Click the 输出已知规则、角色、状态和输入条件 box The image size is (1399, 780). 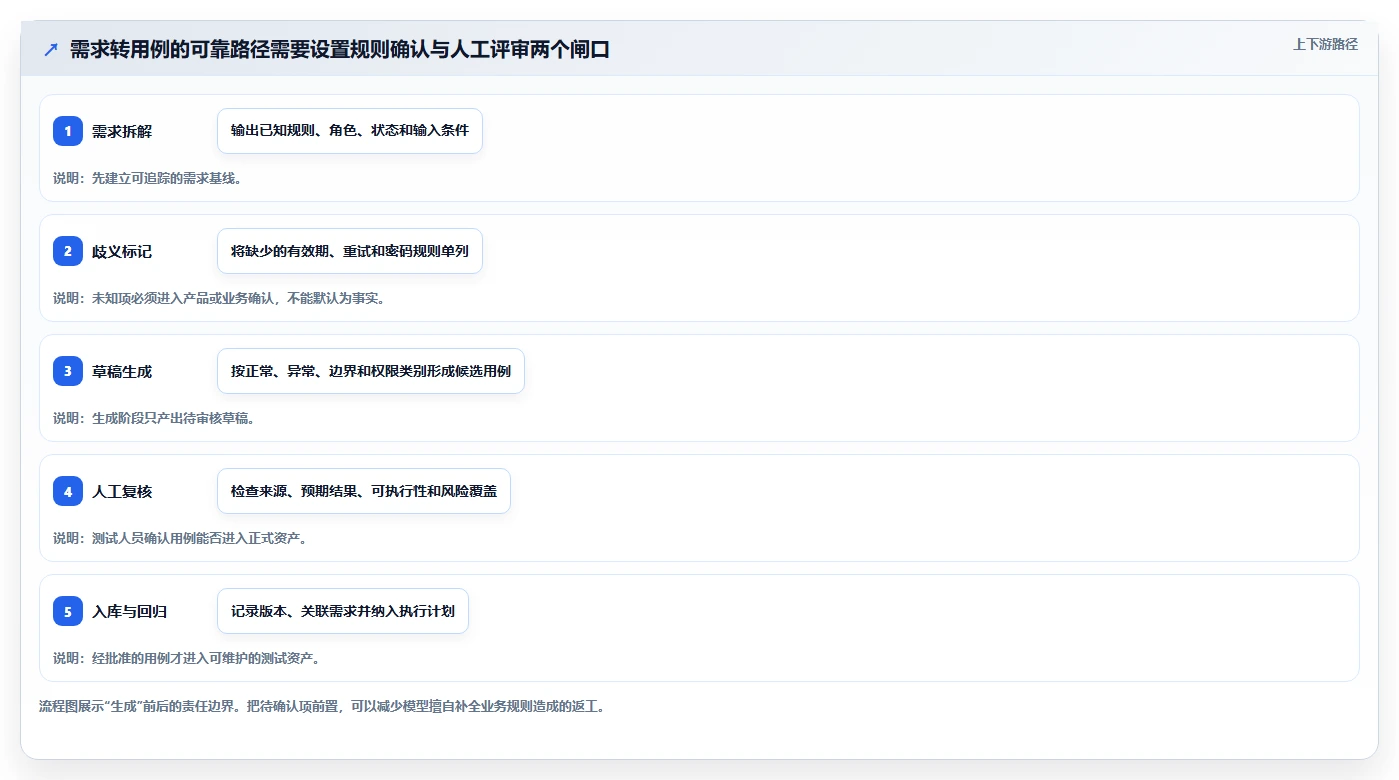(x=350, y=131)
